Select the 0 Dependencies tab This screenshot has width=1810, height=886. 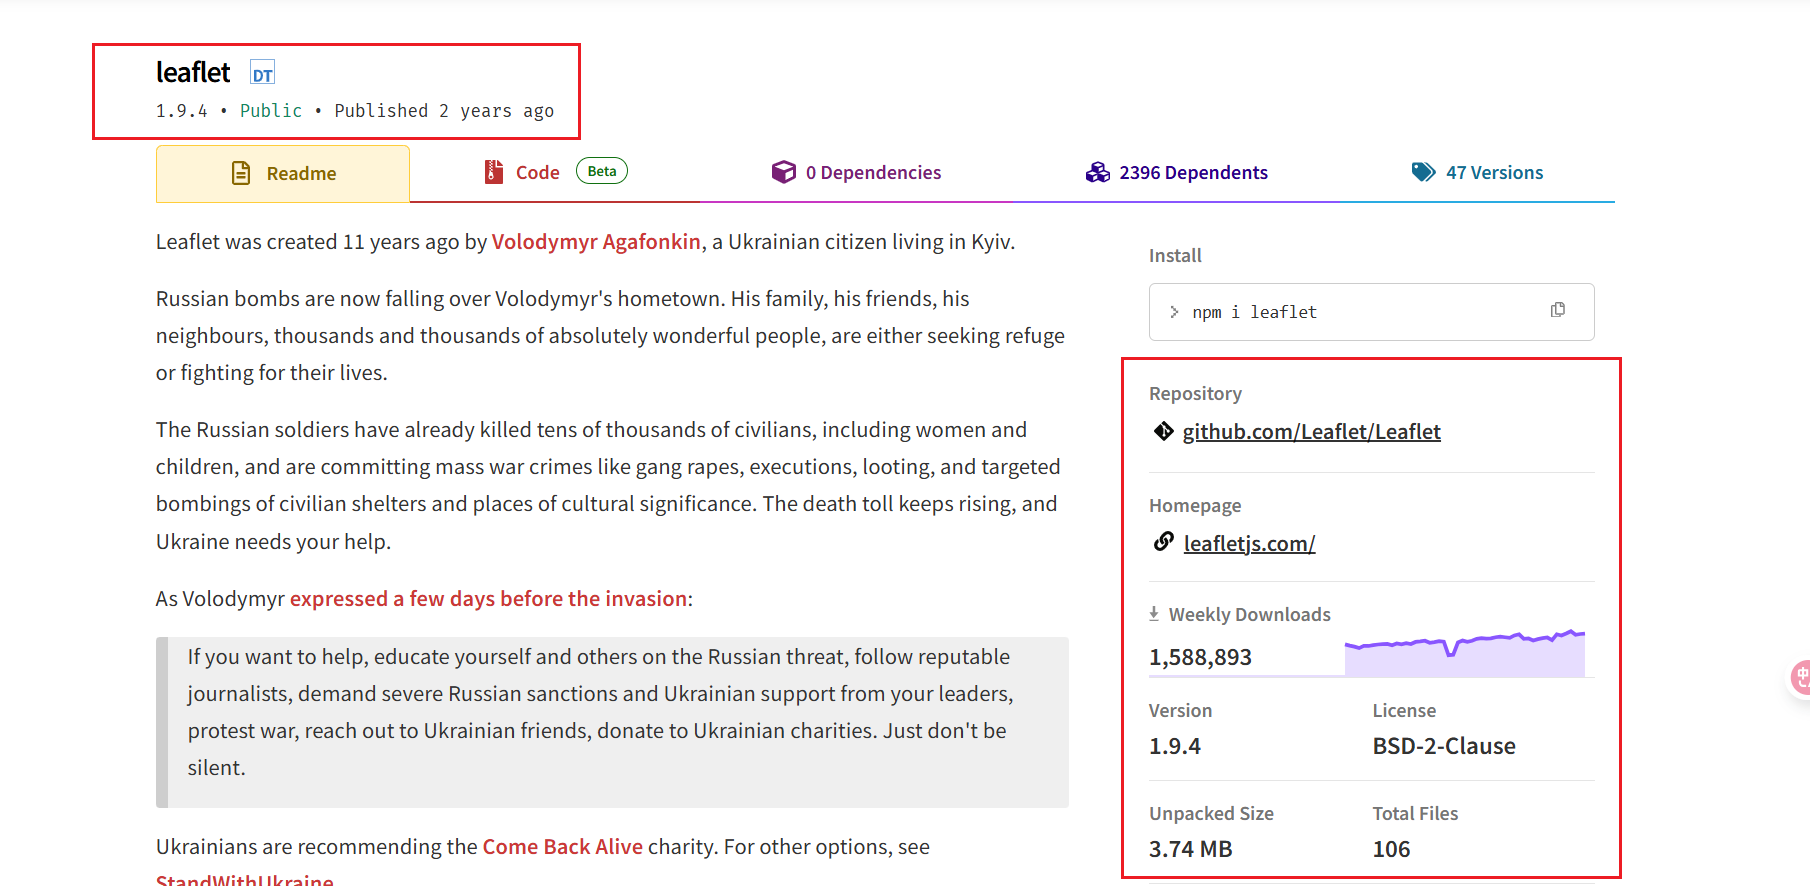click(856, 173)
